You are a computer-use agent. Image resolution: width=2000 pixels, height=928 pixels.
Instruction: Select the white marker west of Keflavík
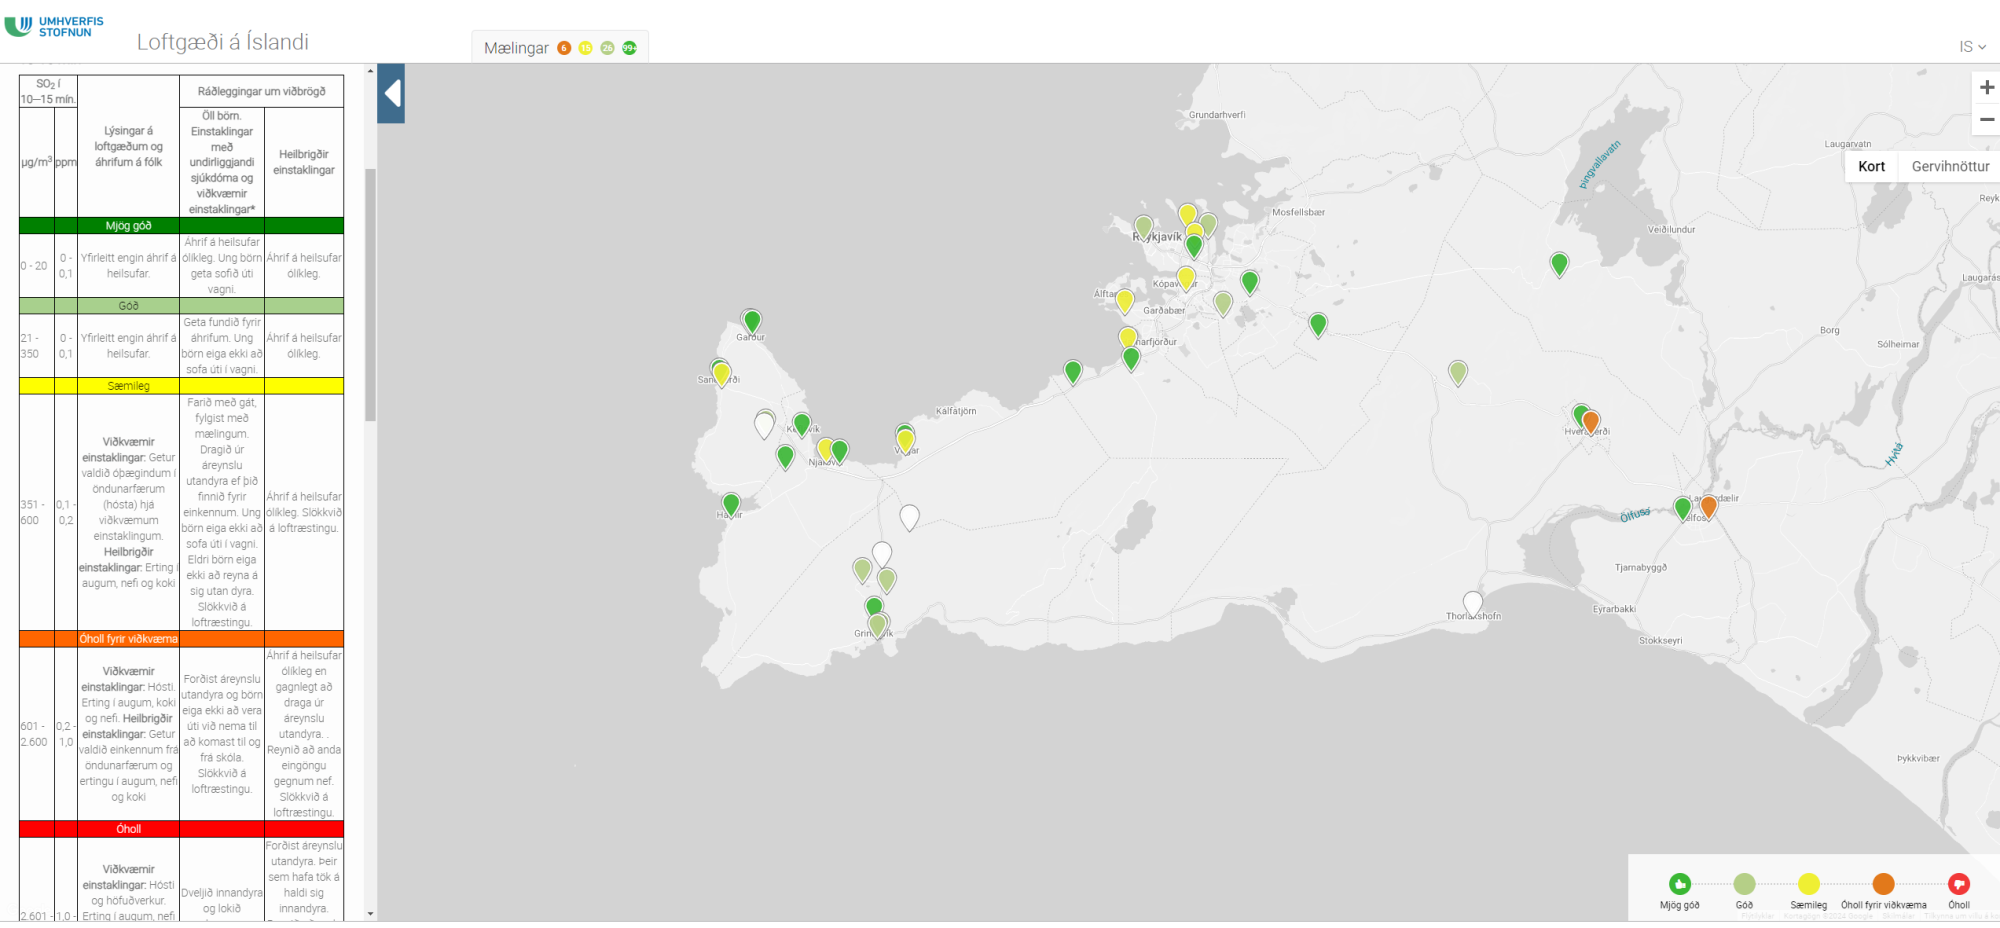(x=764, y=425)
